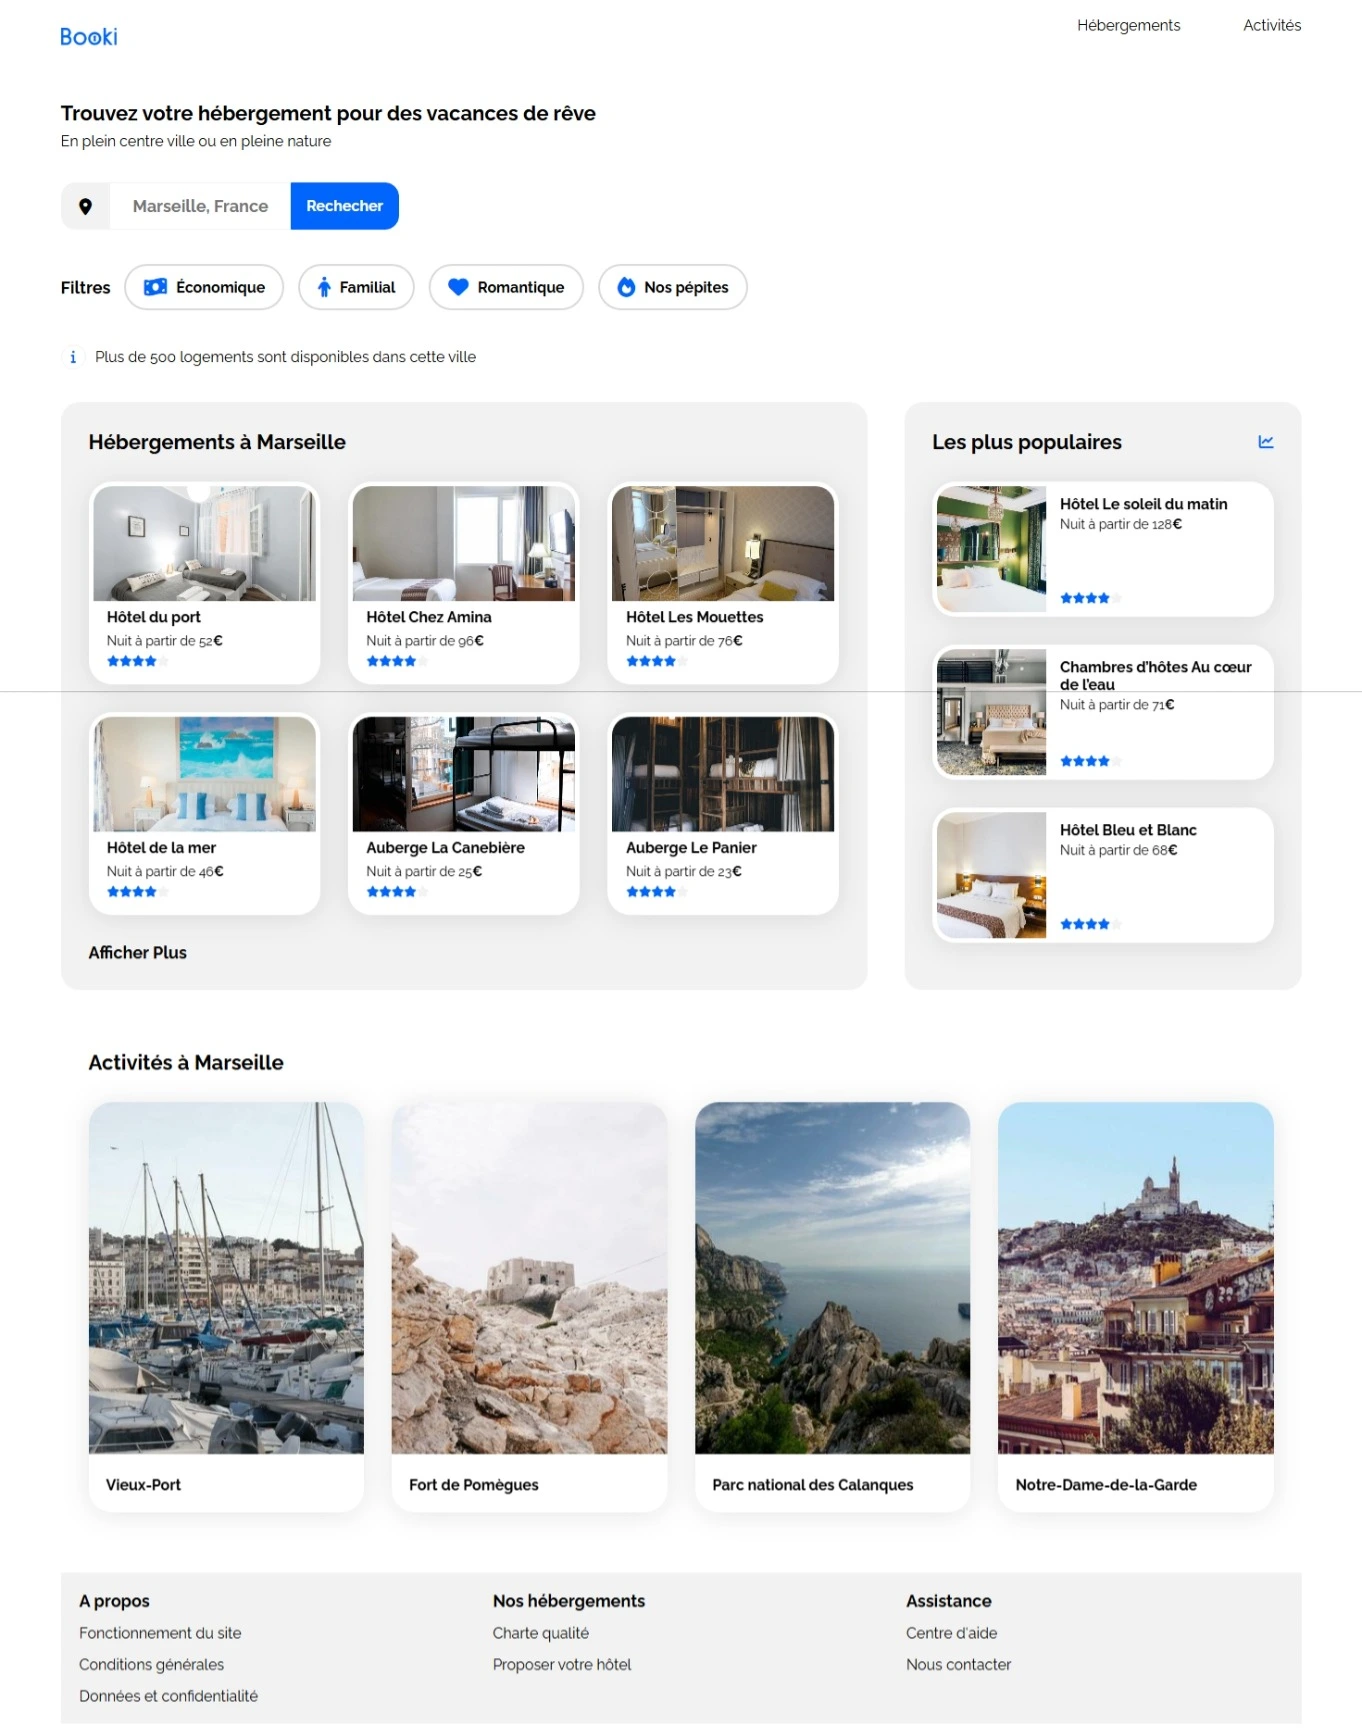Click Nous contacter footer link
This screenshot has height=1730, width=1362.
(959, 1665)
